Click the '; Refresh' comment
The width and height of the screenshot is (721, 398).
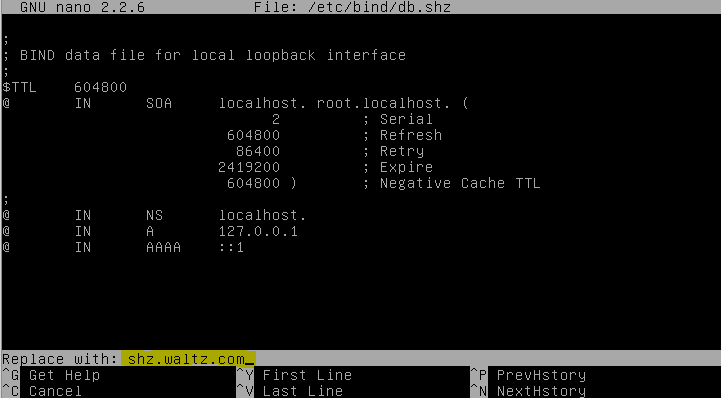point(402,136)
